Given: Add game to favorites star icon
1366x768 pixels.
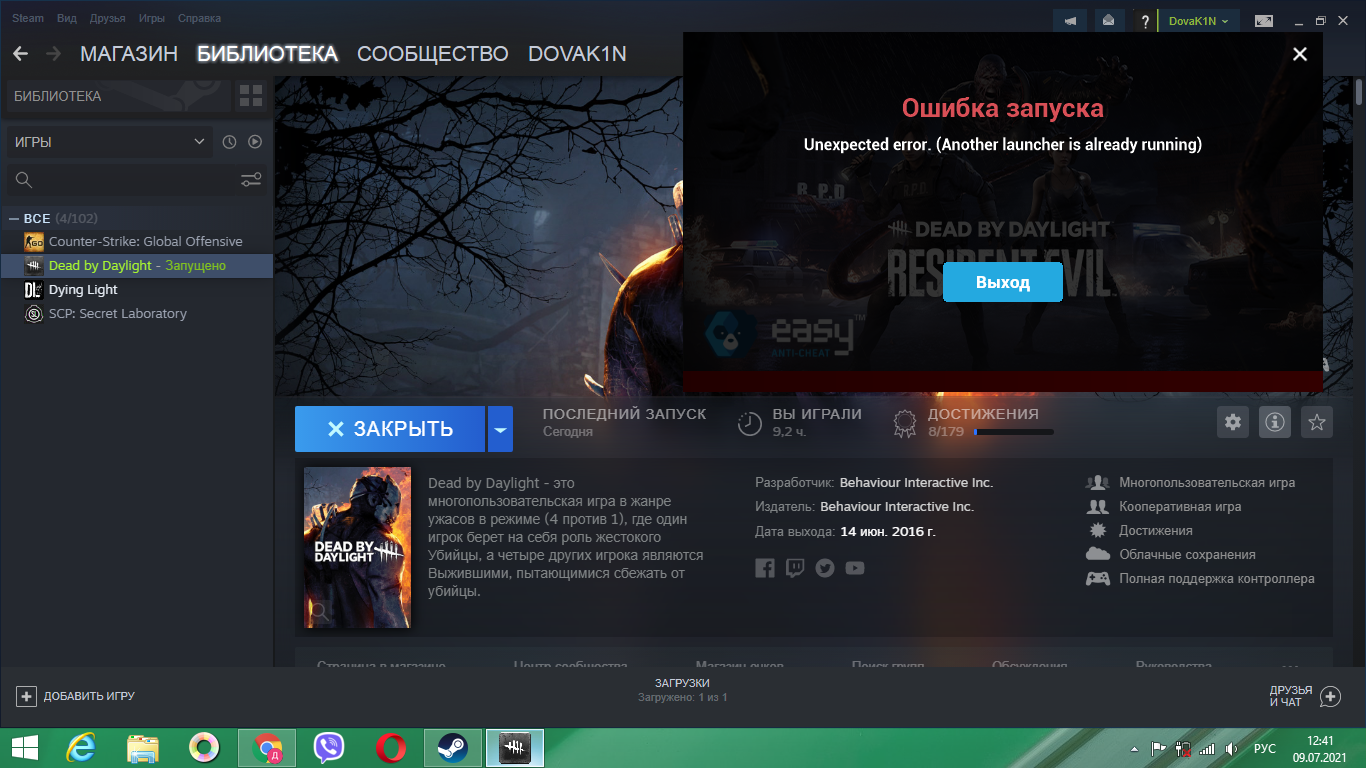Looking at the screenshot, I should (x=1317, y=422).
